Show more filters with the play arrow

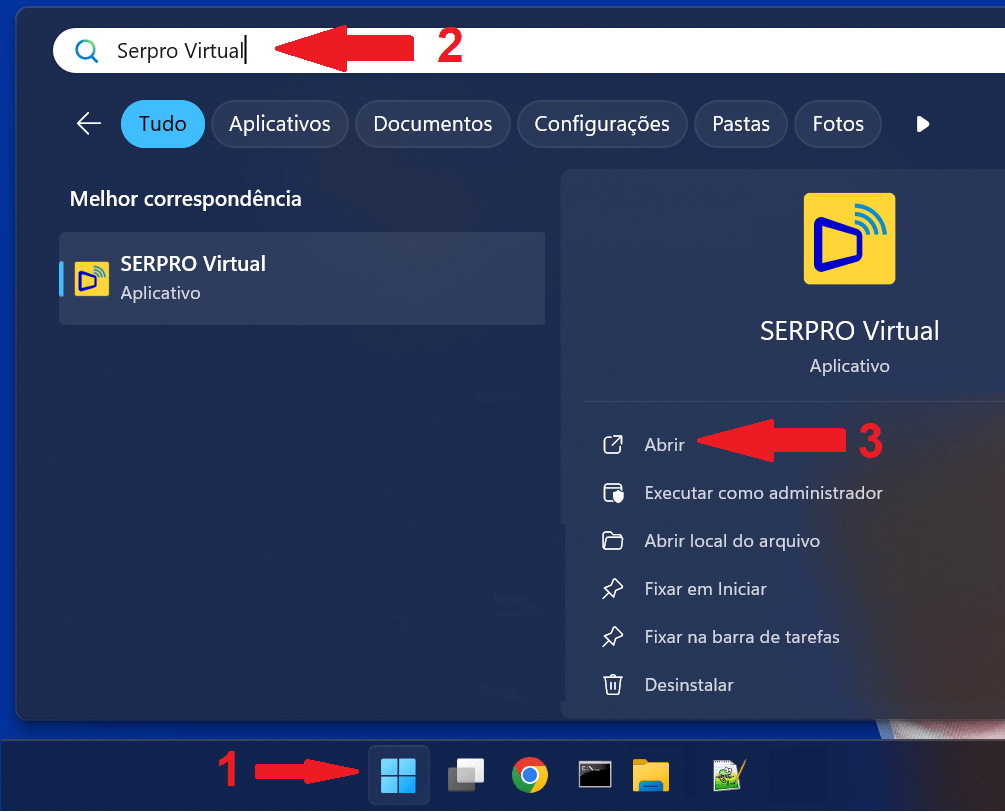pos(922,124)
